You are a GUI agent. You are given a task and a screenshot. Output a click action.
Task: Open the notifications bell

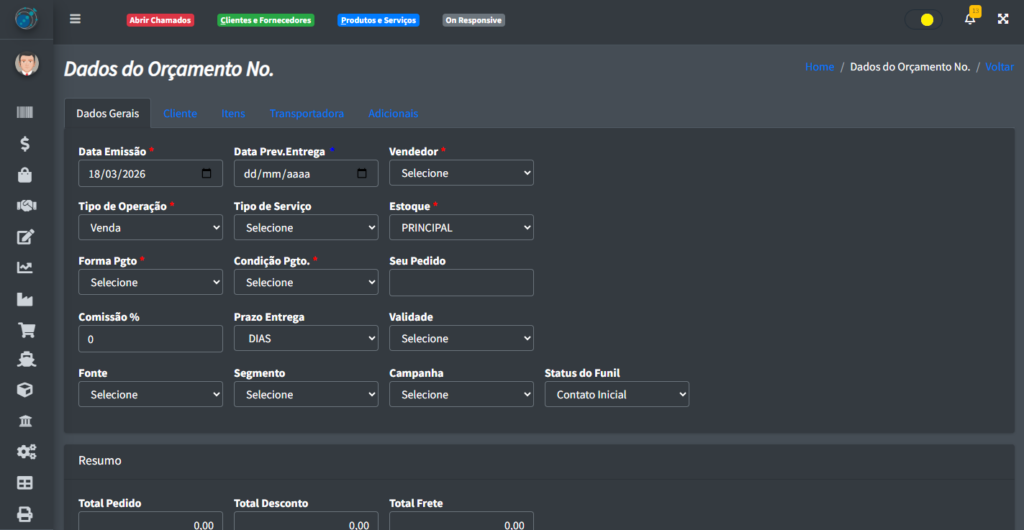pos(969,19)
